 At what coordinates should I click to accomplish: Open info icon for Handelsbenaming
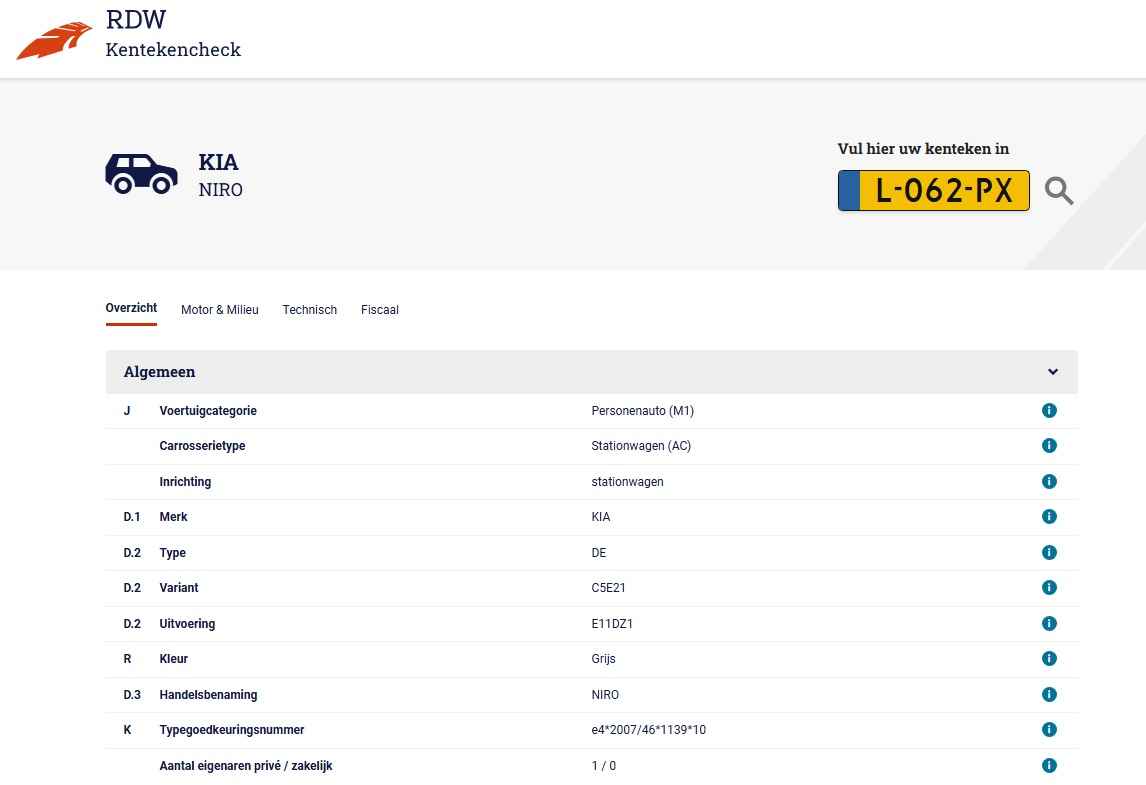(1049, 694)
